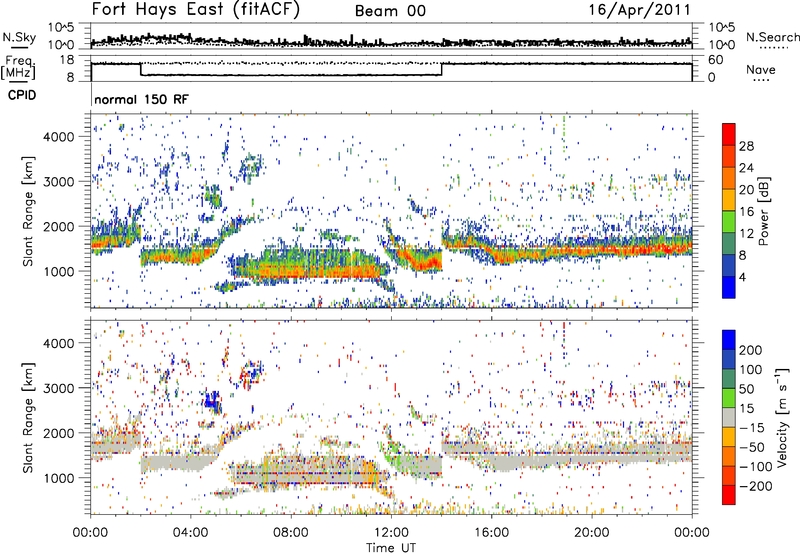
Task: Click the power panel 'Slant Range [km]' label
Action: [28, 211]
